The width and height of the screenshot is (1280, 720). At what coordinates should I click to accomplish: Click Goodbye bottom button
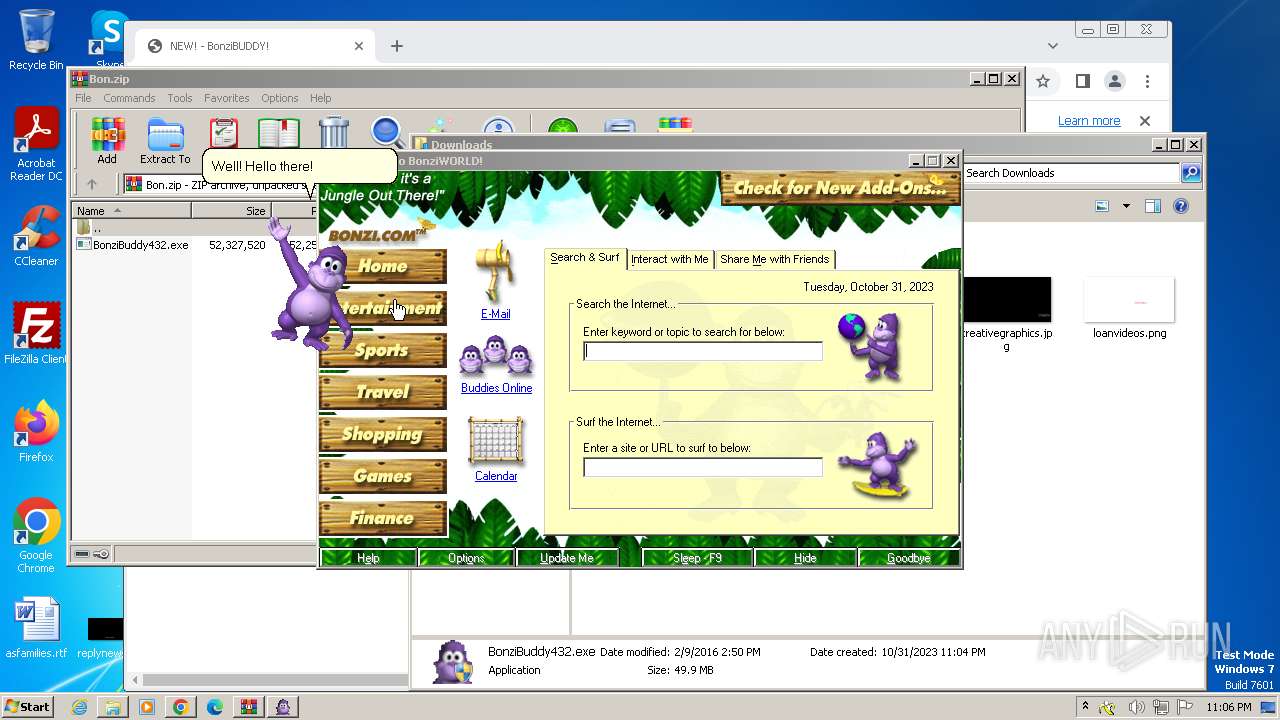908,558
